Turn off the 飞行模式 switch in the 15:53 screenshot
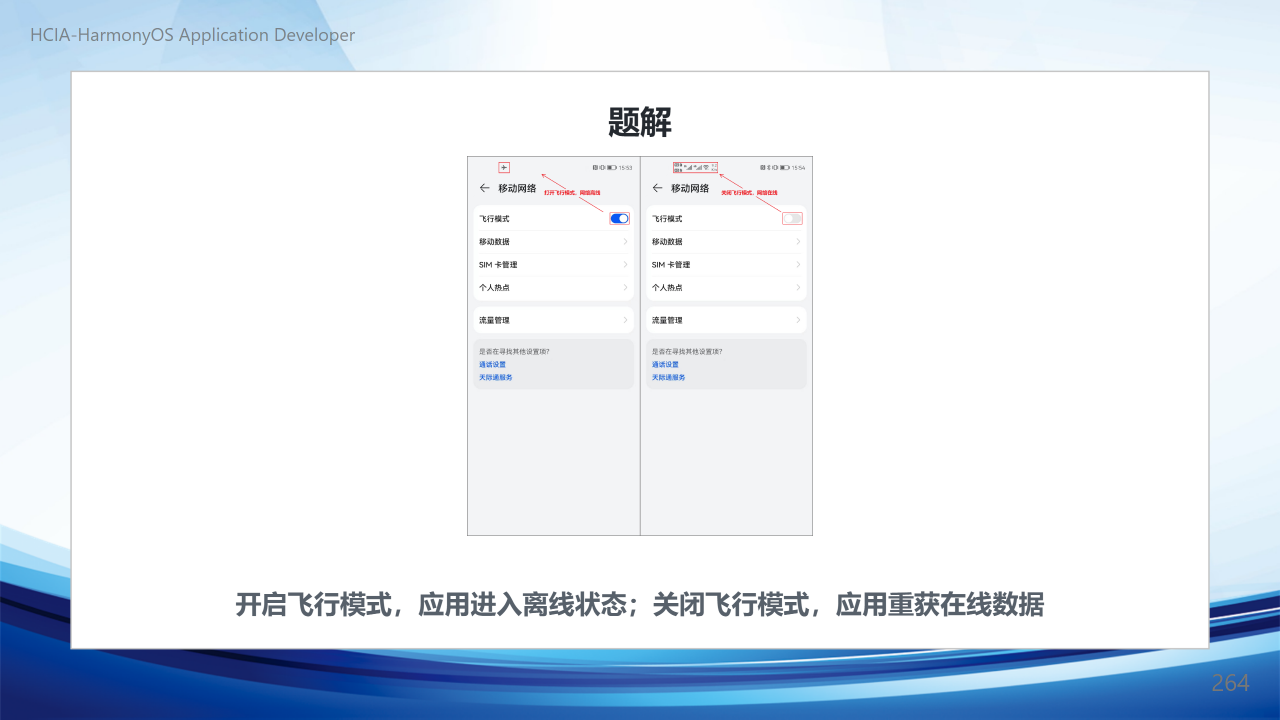 tap(620, 218)
